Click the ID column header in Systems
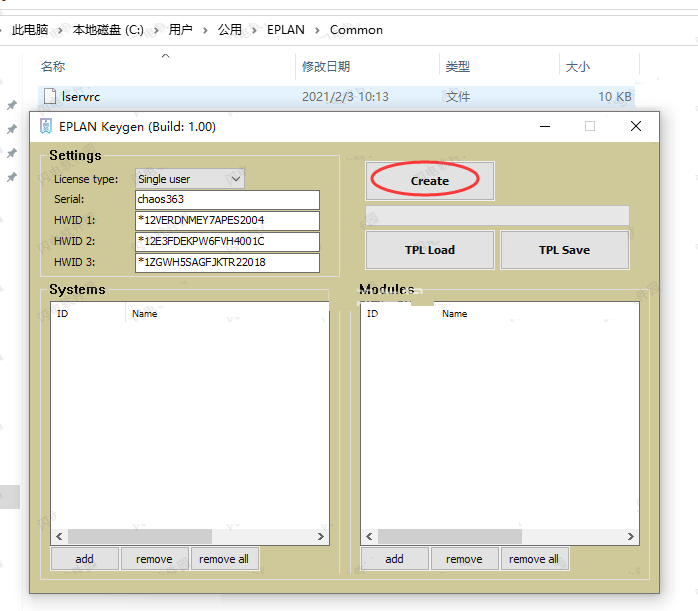 click(x=88, y=313)
